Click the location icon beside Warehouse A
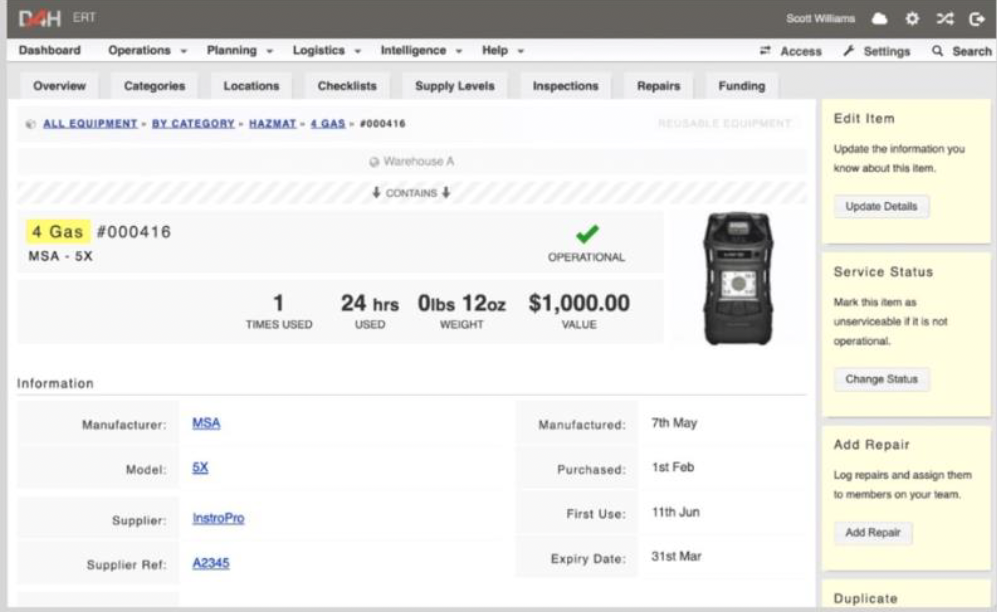Viewport: 997px width, 612px height. click(374, 162)
